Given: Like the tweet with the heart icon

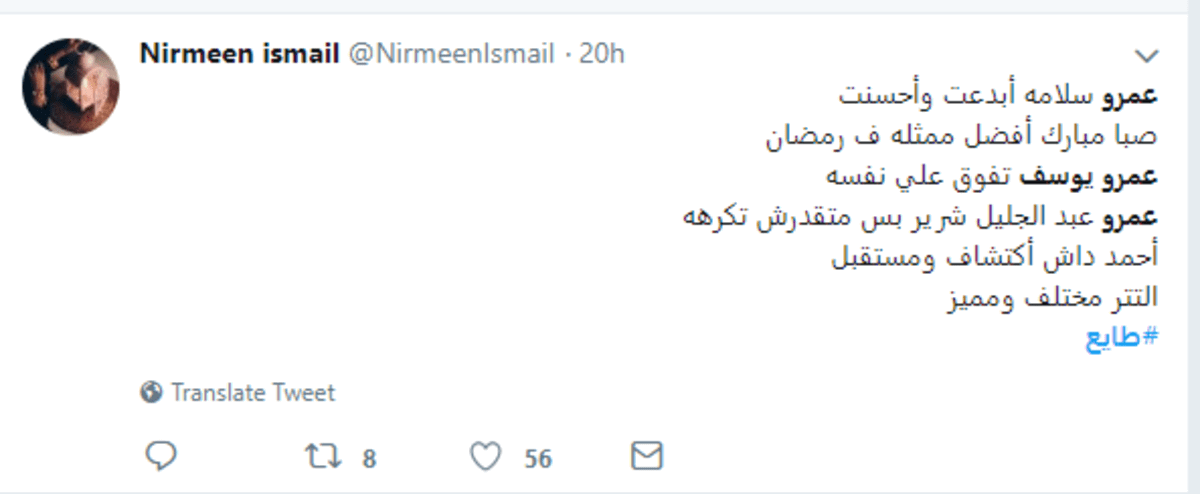Looking at the screenshot, I should point(486,458).
